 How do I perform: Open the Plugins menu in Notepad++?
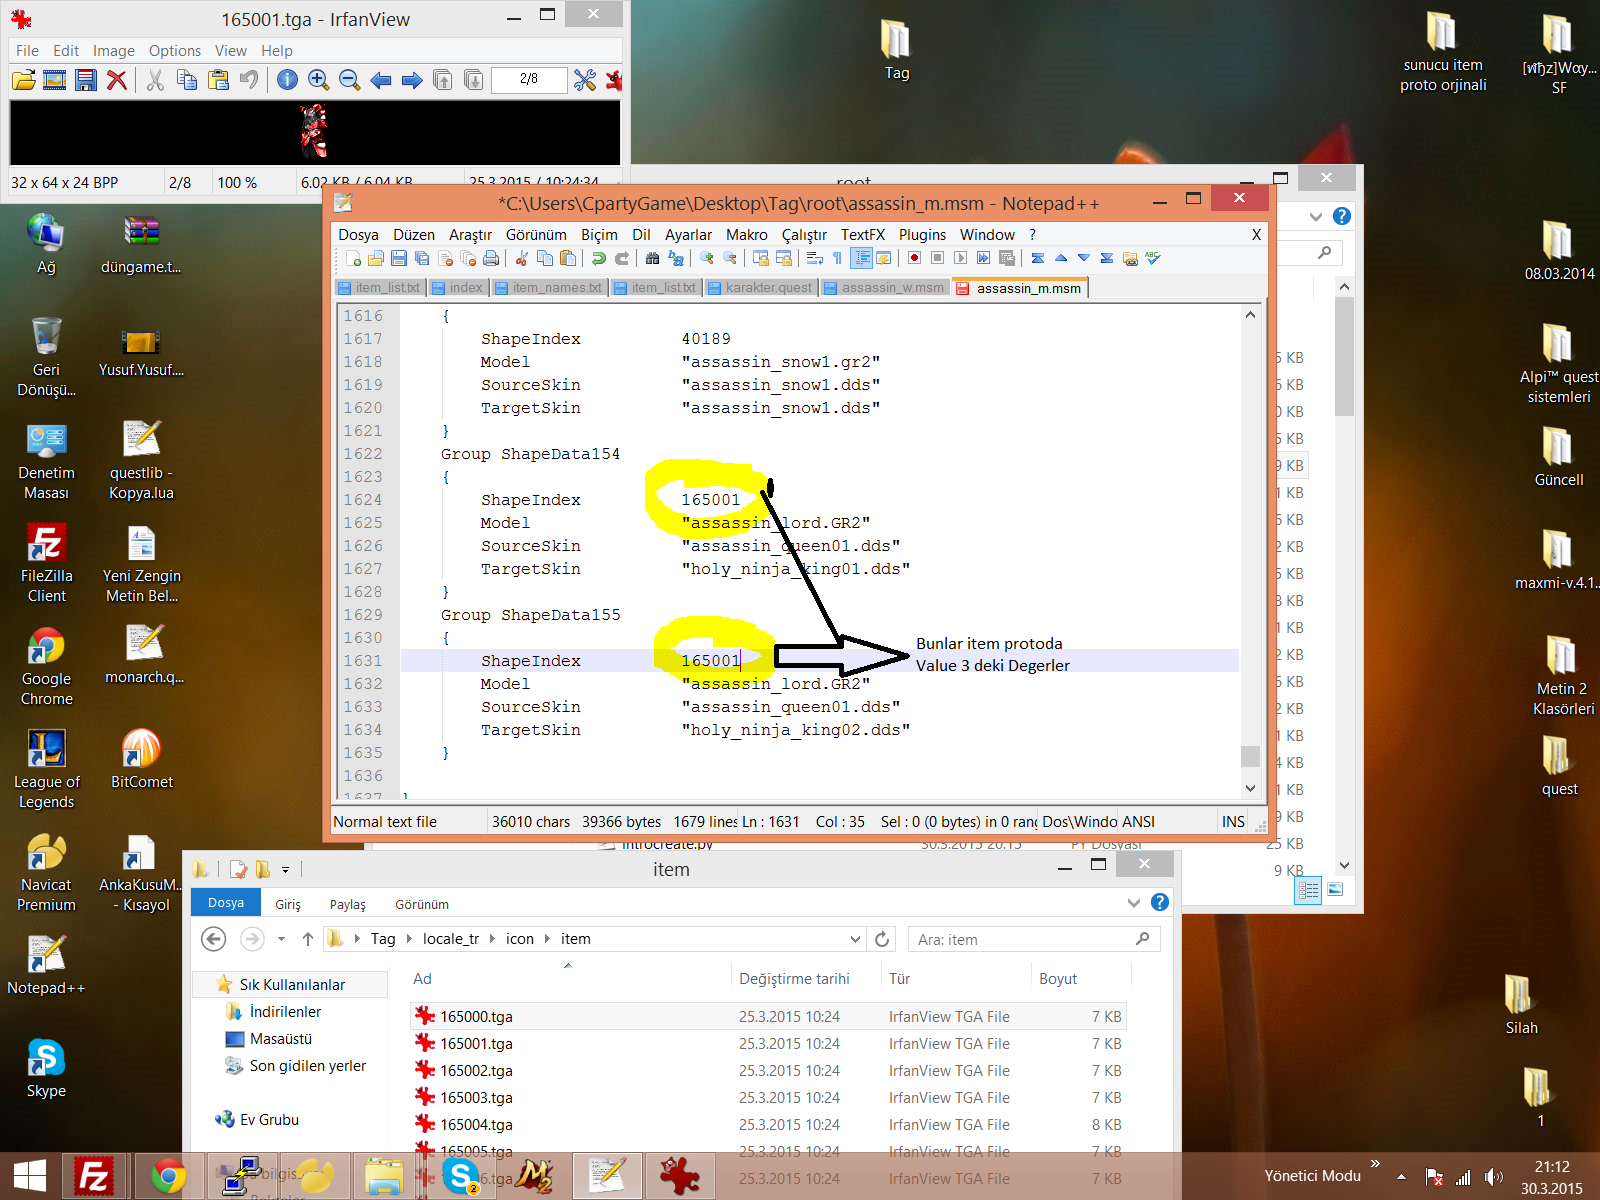pos(922,234)
